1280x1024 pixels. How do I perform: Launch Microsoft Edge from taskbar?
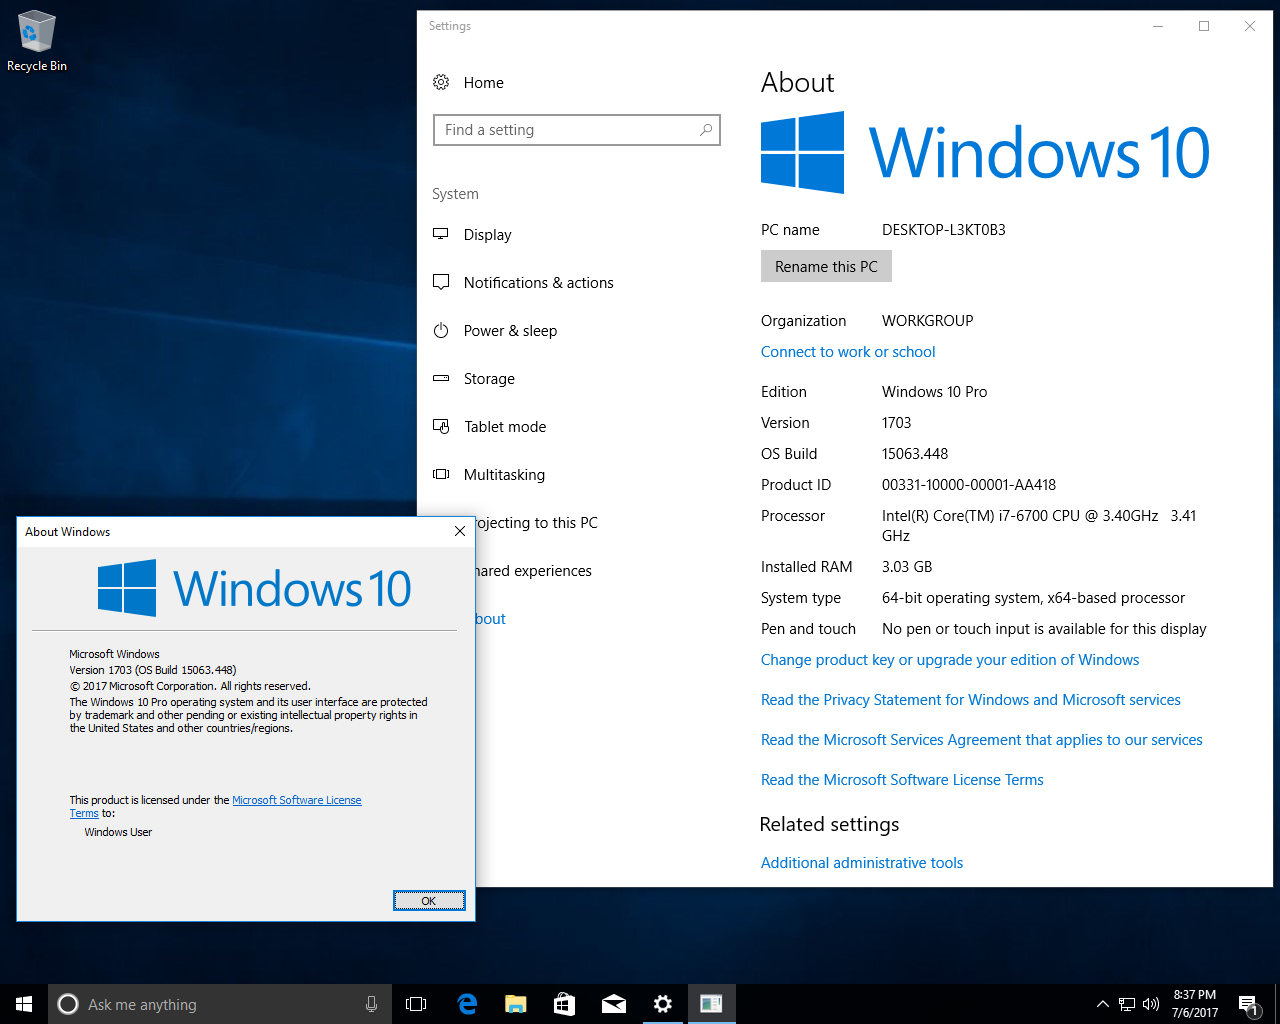(x=467, y=1004)
